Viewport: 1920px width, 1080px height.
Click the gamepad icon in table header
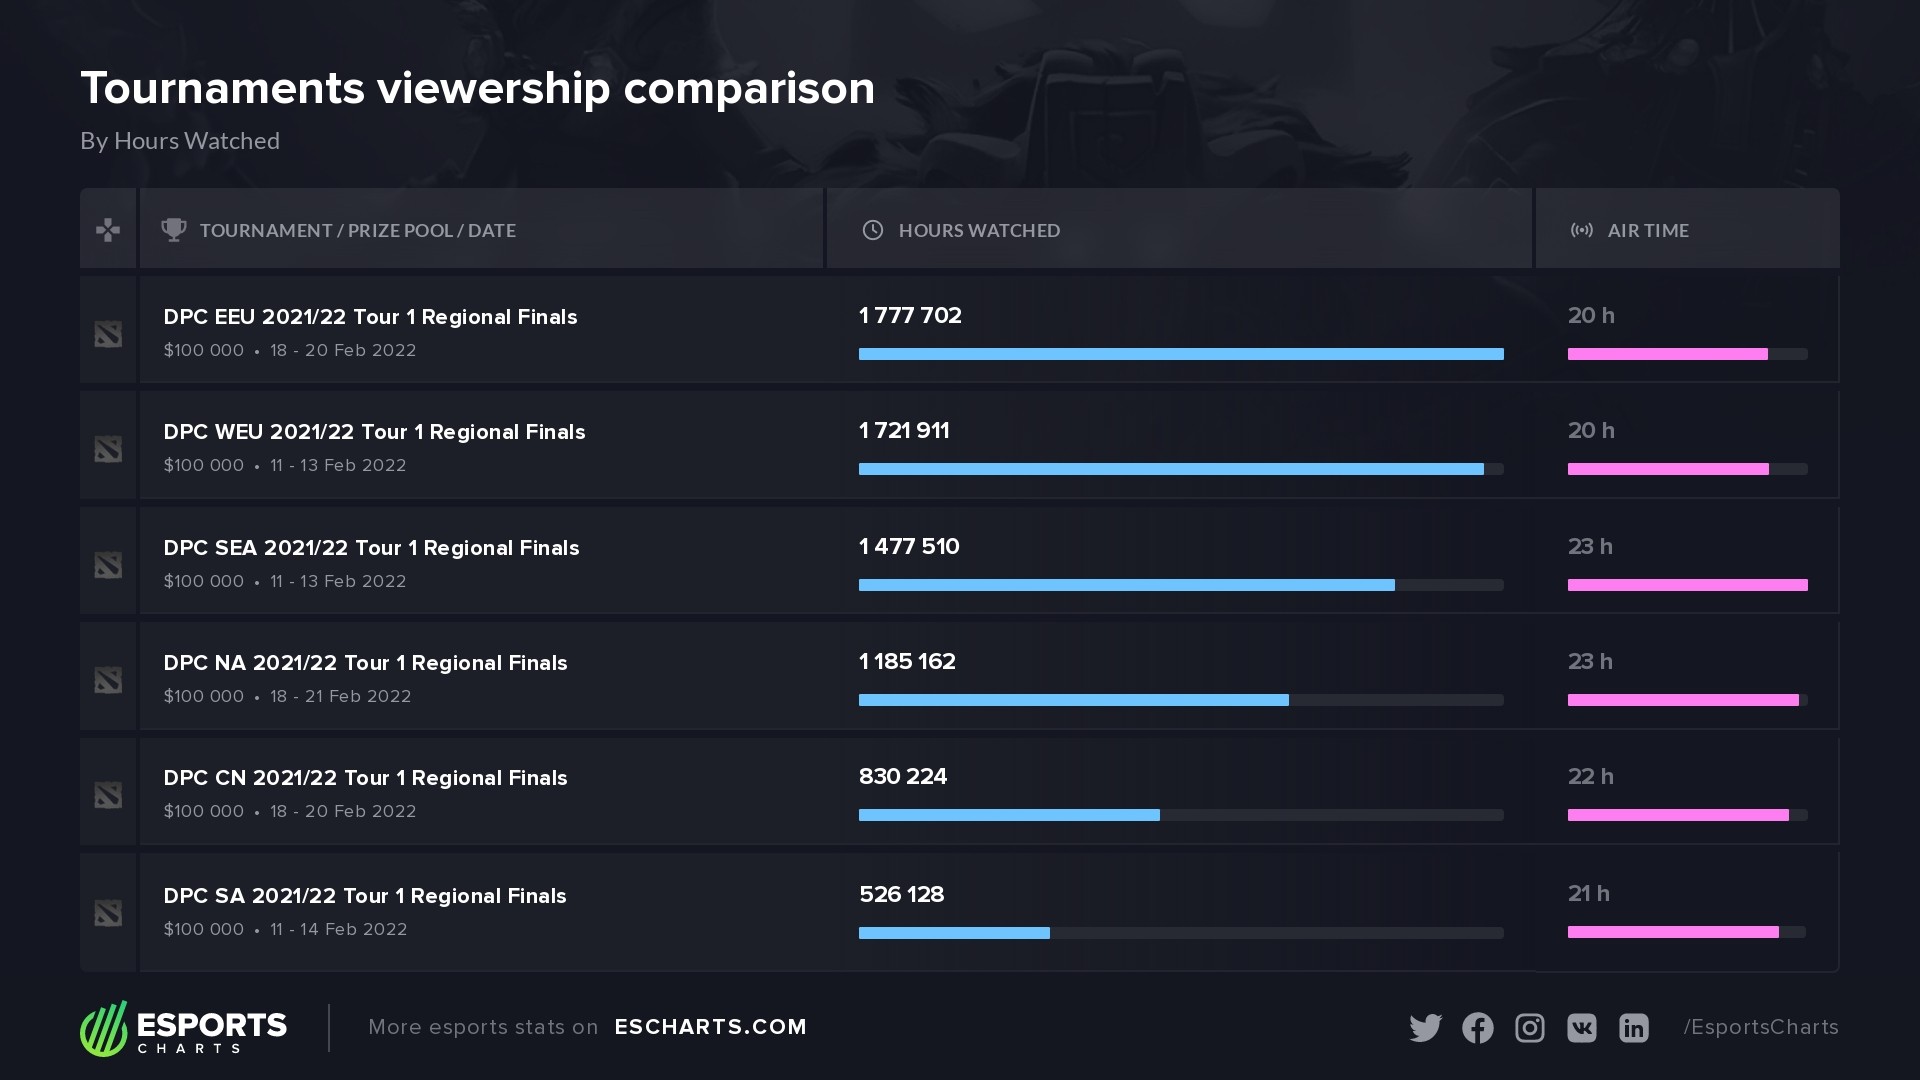click(108, 231)
